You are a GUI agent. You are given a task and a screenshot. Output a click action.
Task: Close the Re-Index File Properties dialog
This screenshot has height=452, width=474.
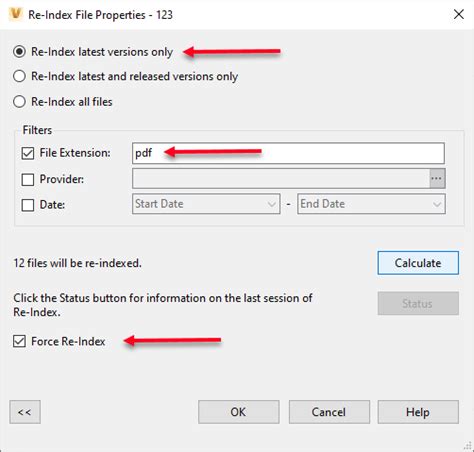459,14
